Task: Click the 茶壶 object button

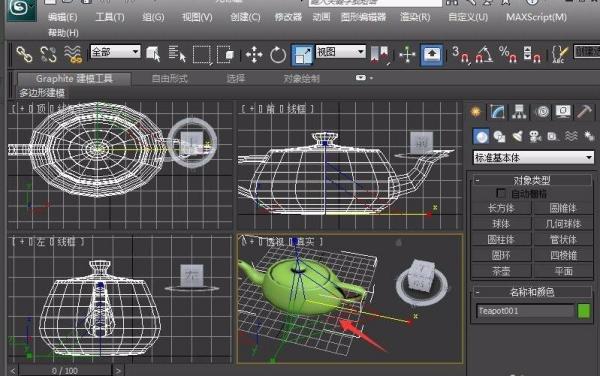Action: (501, 271)
